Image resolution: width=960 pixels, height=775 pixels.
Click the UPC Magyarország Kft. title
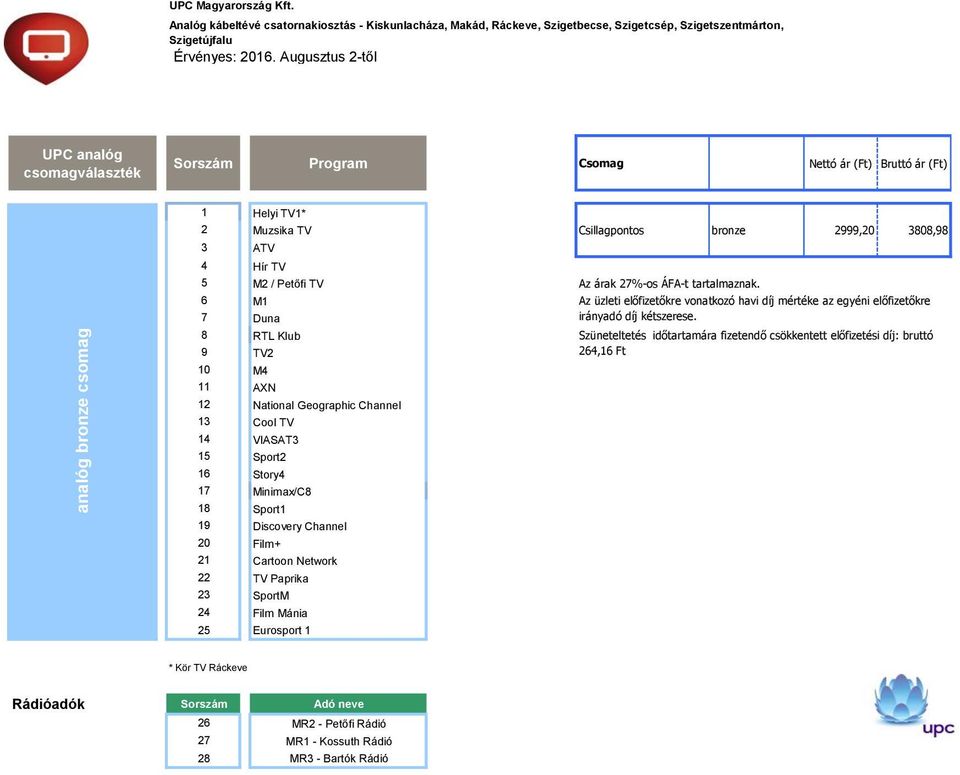[x=231, y=6]
